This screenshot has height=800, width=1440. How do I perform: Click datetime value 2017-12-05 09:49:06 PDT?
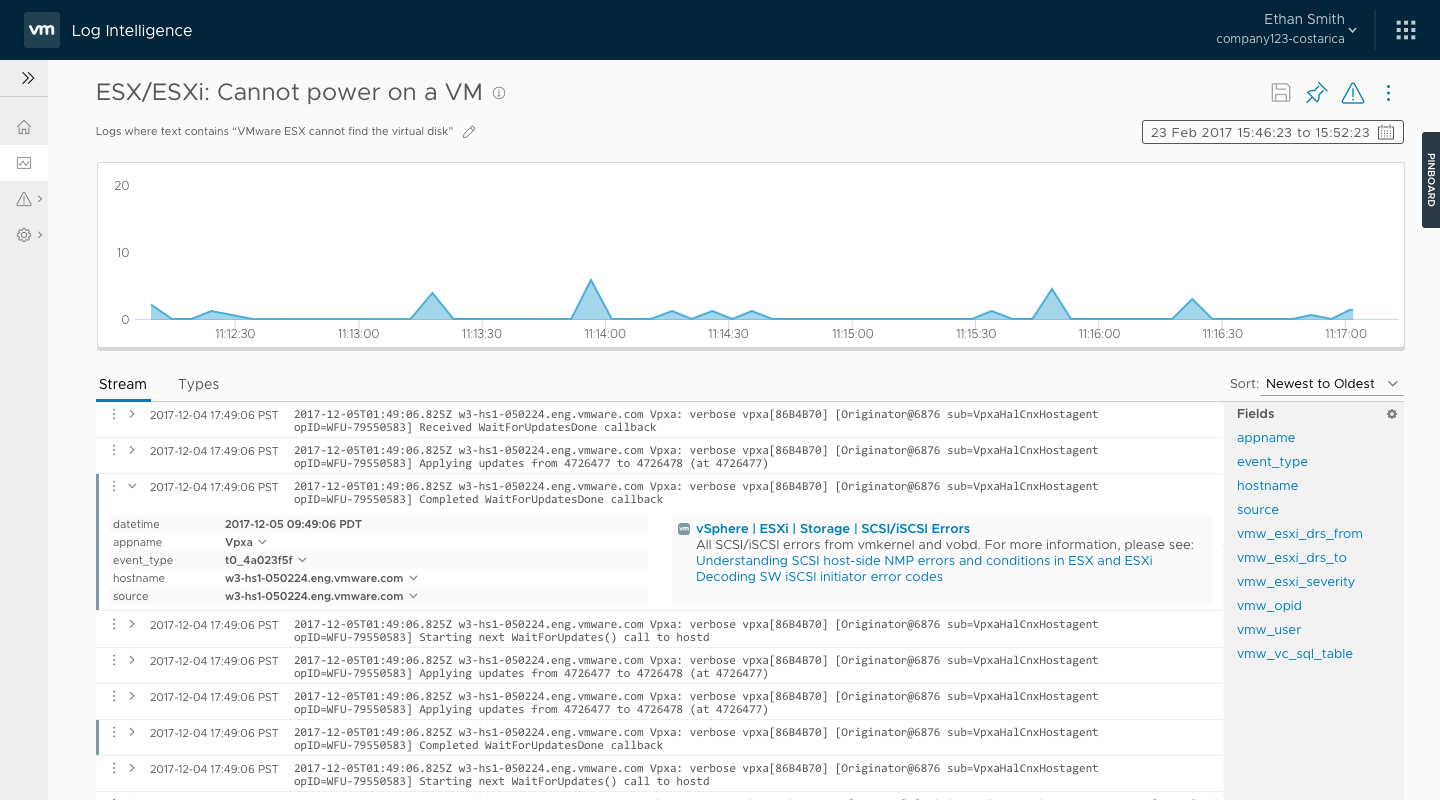point(293,524)
